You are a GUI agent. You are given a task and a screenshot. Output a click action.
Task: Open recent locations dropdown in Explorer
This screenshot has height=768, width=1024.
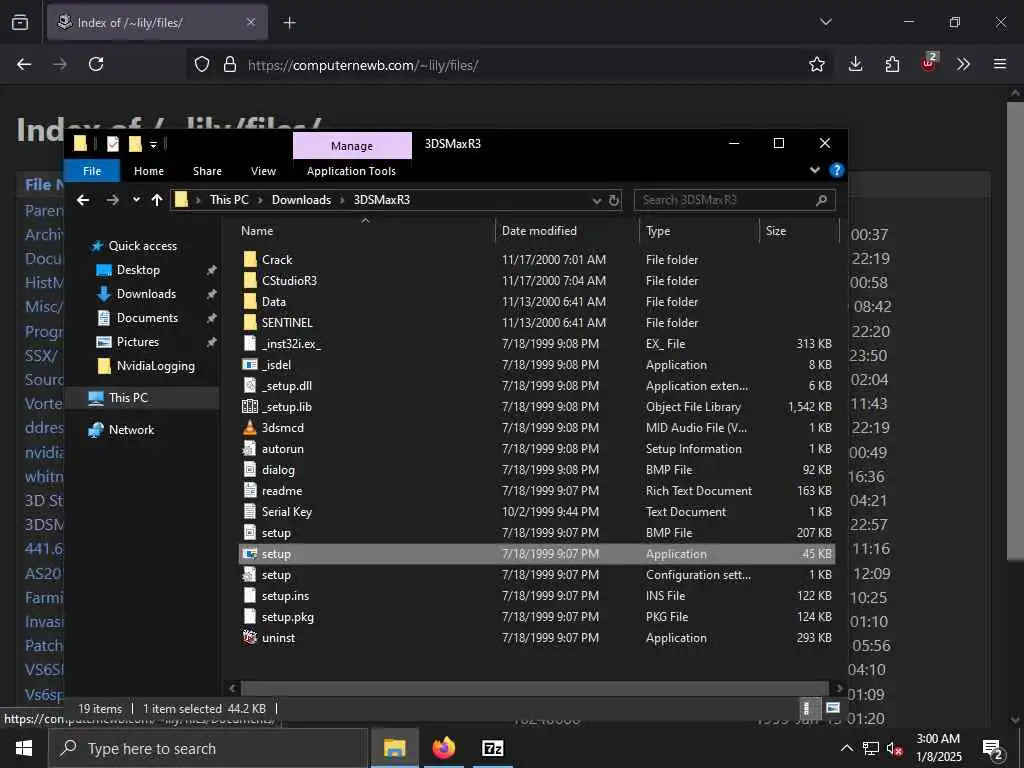136,200
